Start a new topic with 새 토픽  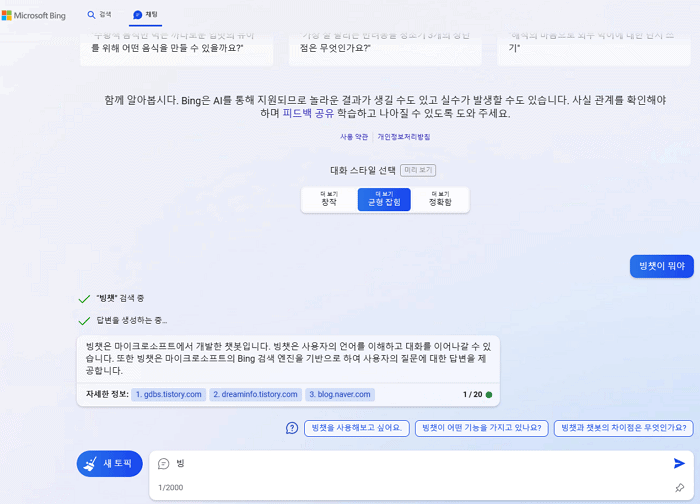(x=110, y=464)
